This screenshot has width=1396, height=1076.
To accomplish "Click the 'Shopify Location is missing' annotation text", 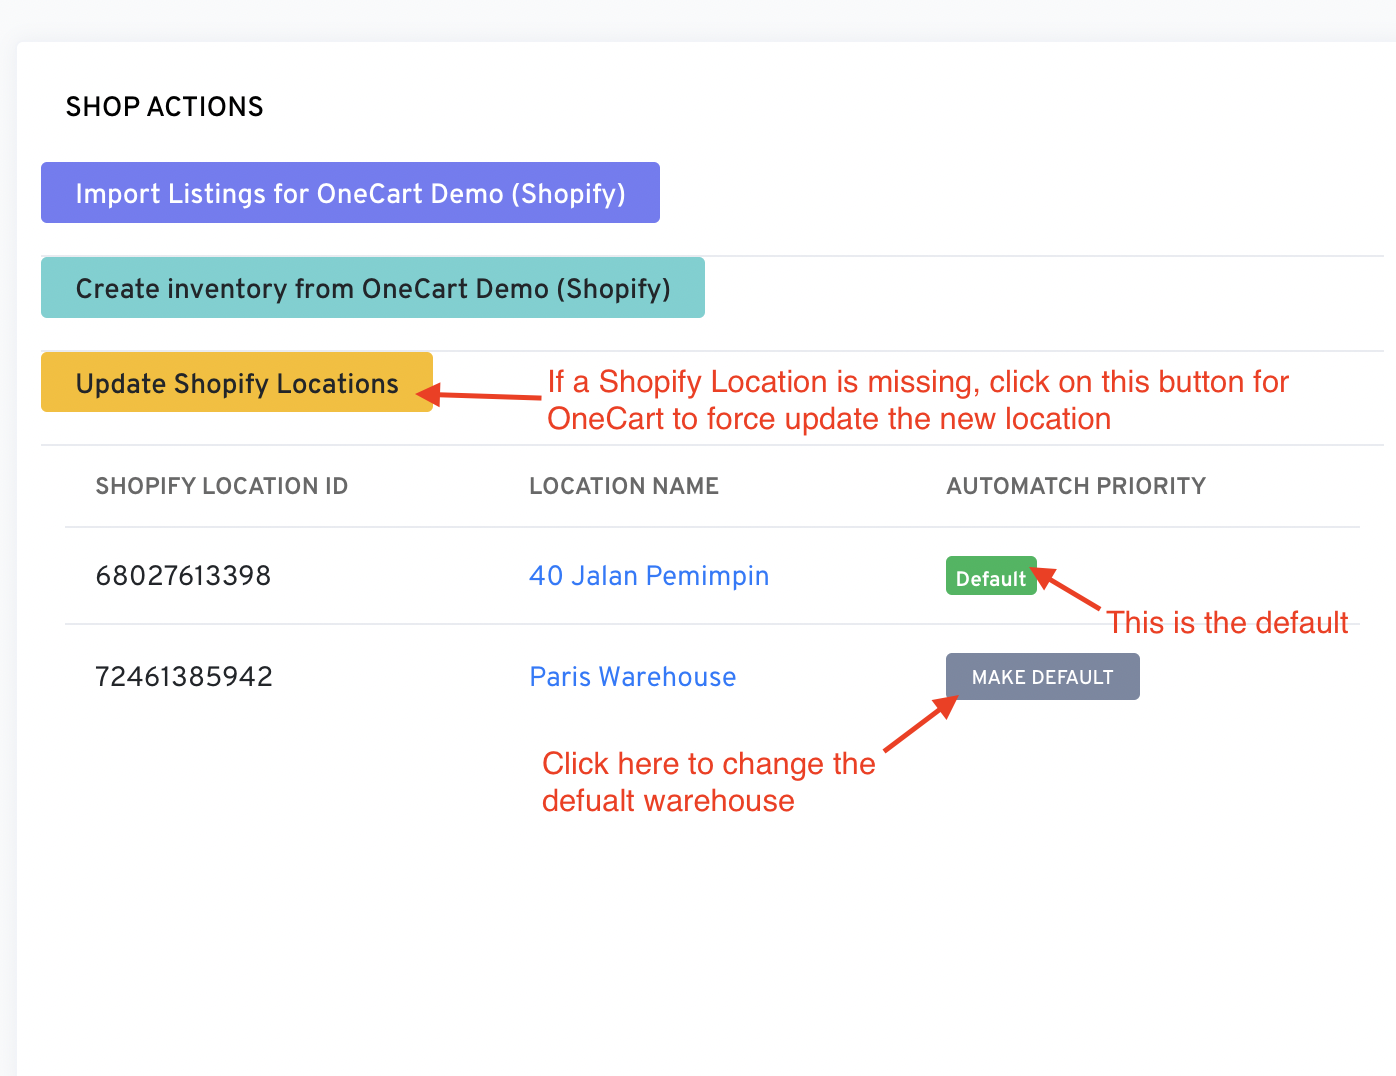I will tap(918, 400).
